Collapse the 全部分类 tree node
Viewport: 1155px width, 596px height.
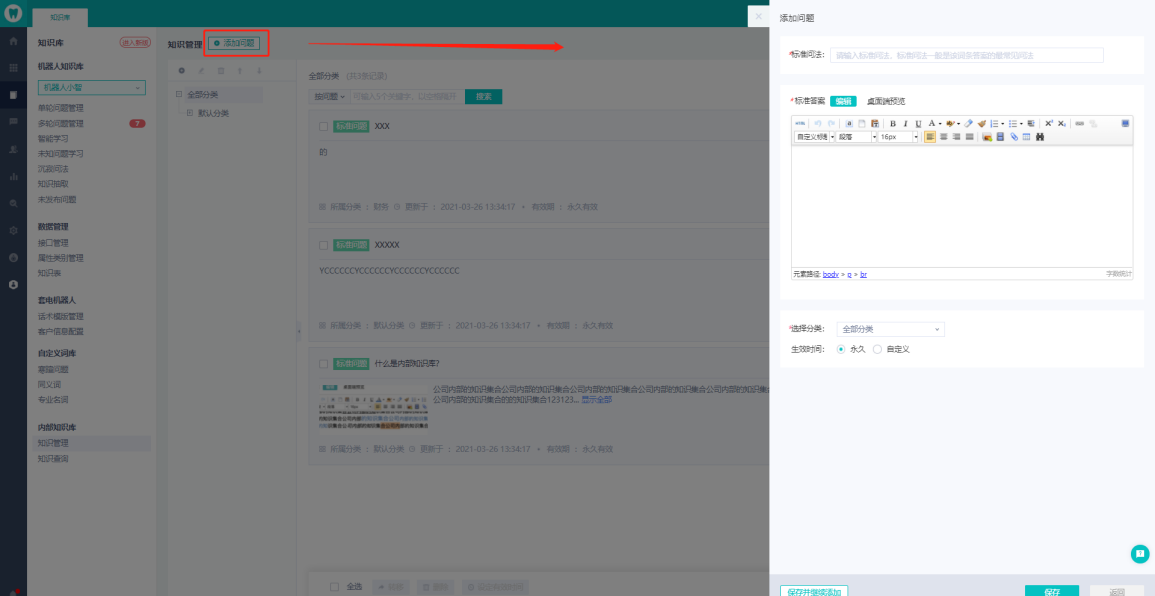pos(179,94)
